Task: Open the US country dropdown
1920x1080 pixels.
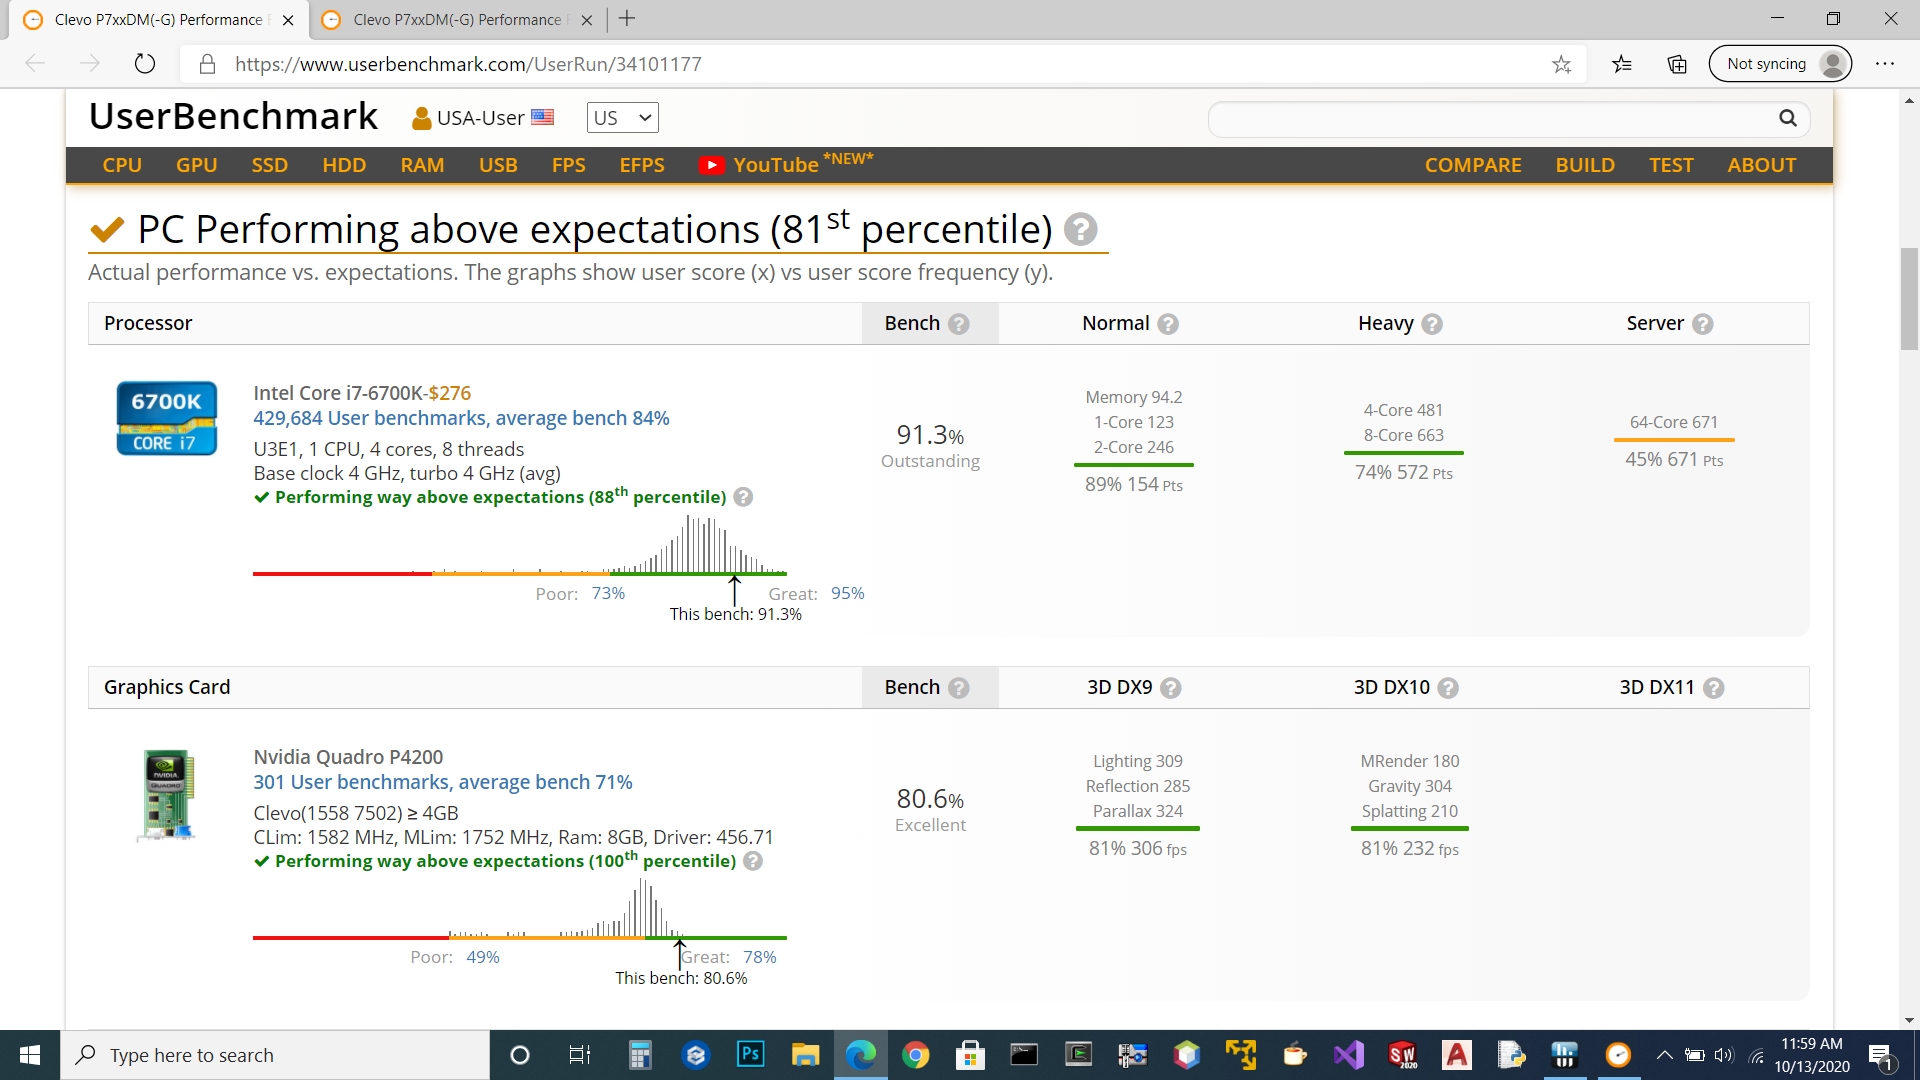Action: pyautogui.click(x=622, y=118)
